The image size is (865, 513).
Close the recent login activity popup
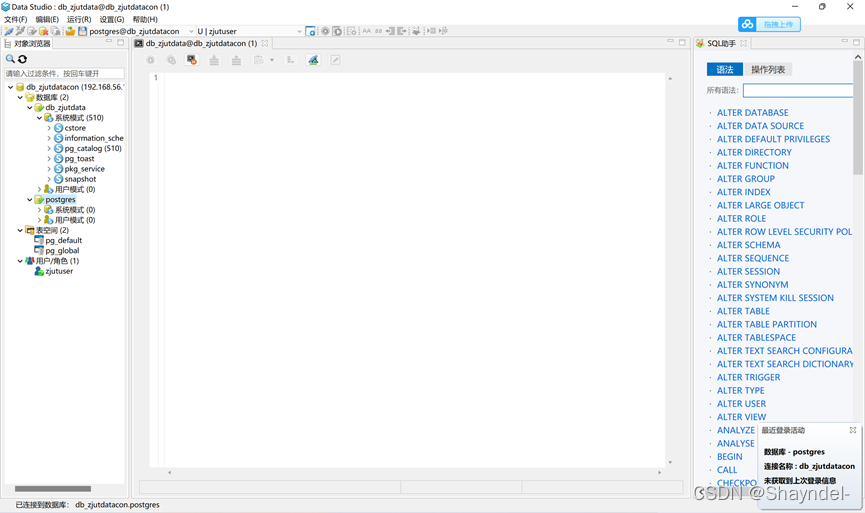(852, 430)
